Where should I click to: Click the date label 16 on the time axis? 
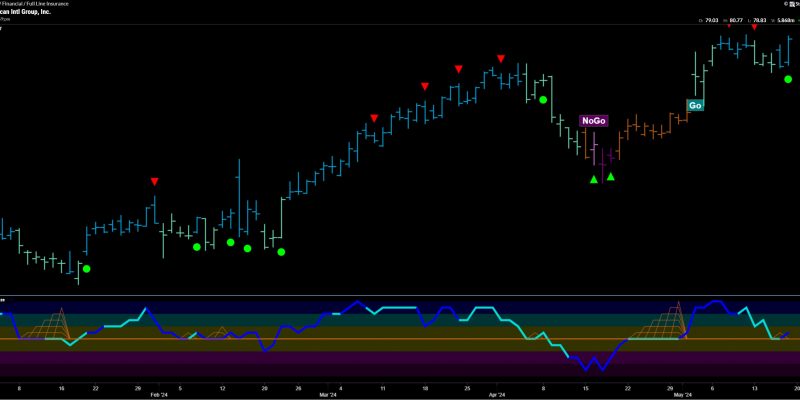61,388
